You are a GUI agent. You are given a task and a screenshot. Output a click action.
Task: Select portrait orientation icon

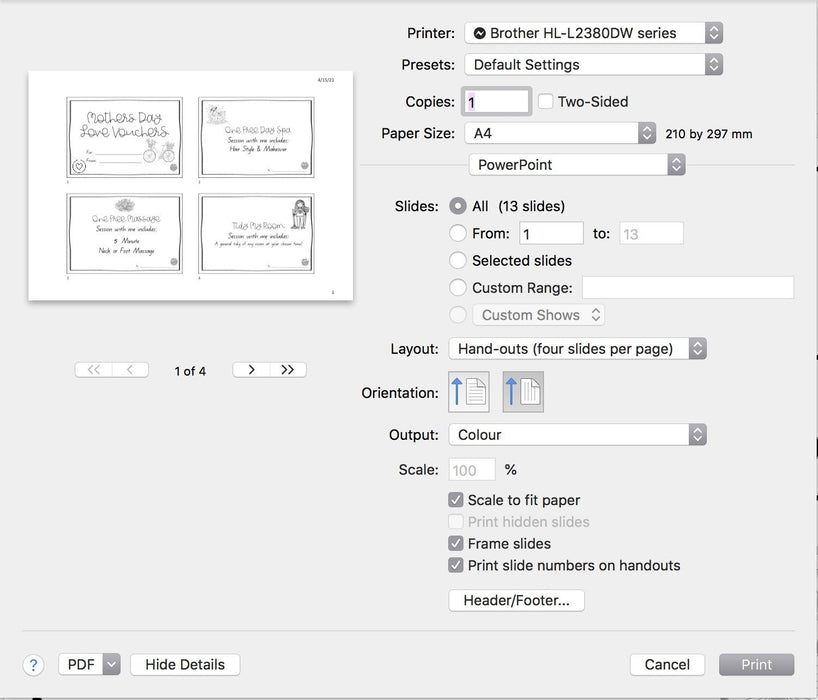468,392
